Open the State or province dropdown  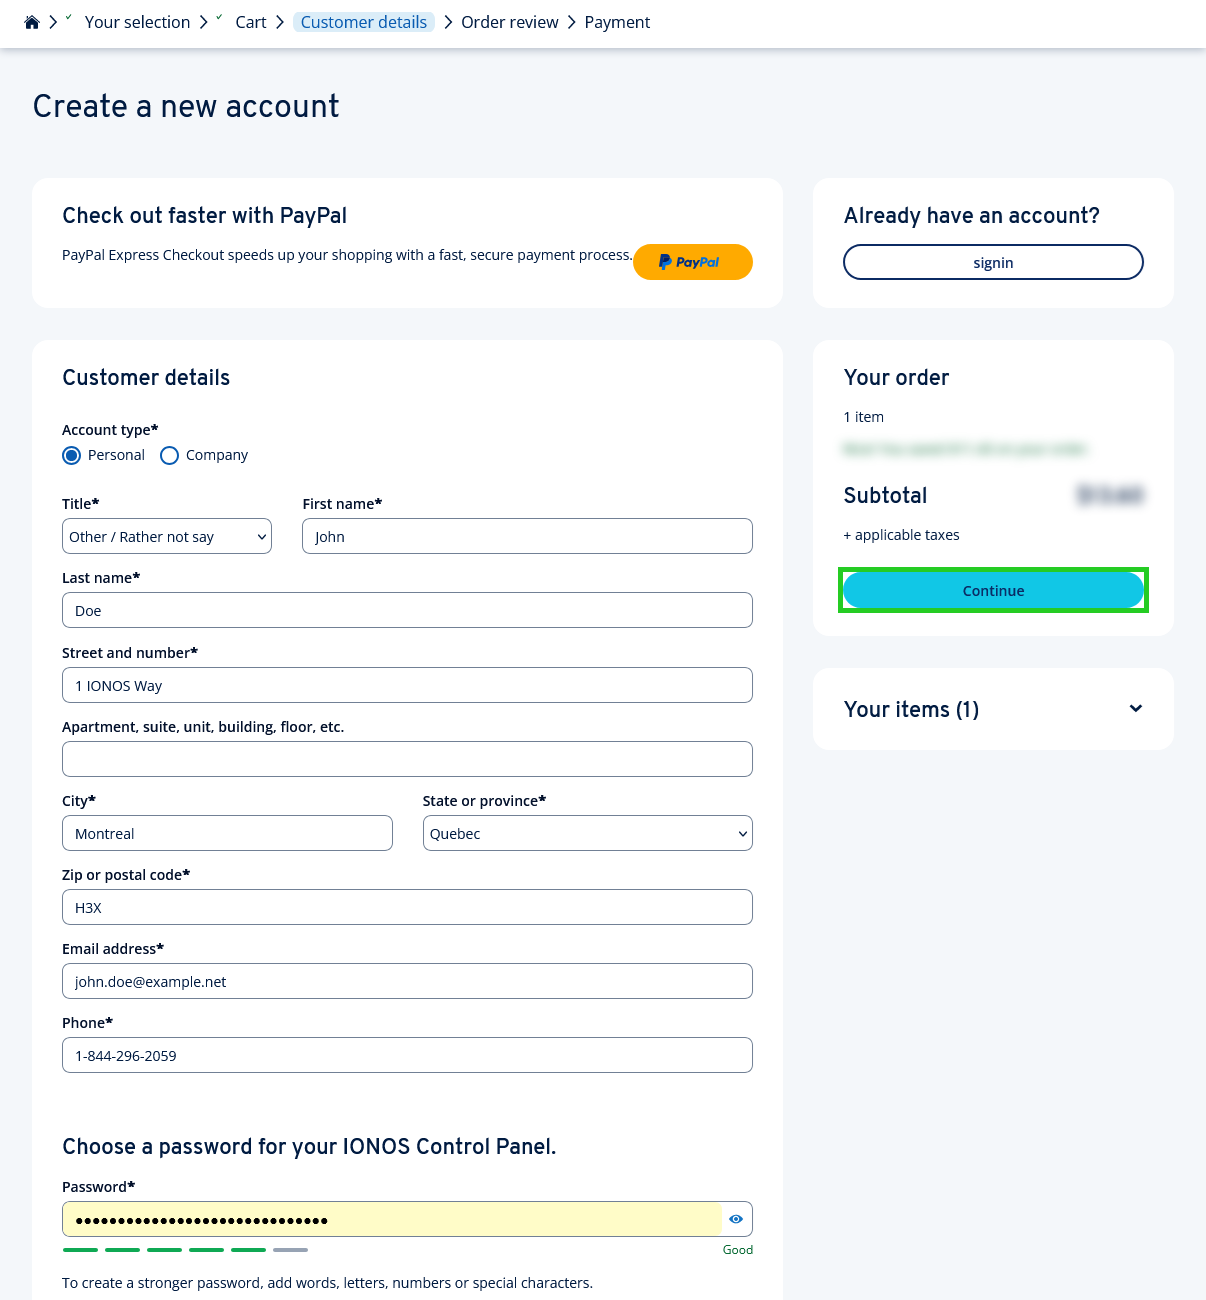587,834
